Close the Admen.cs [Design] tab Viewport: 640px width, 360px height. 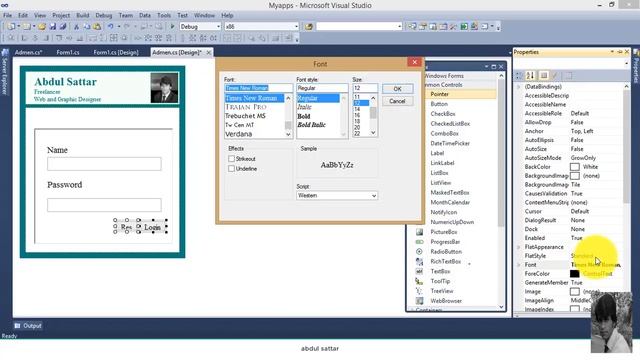pos(209,52)
